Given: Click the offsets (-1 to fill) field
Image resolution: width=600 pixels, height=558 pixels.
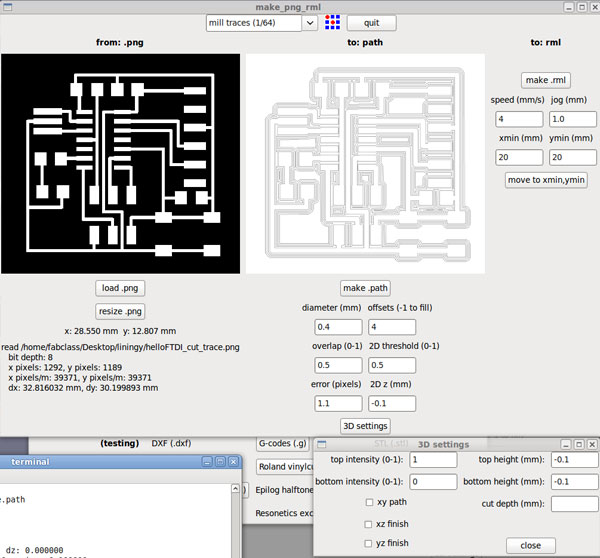Looking at the screenshot, I should point(392,327).
